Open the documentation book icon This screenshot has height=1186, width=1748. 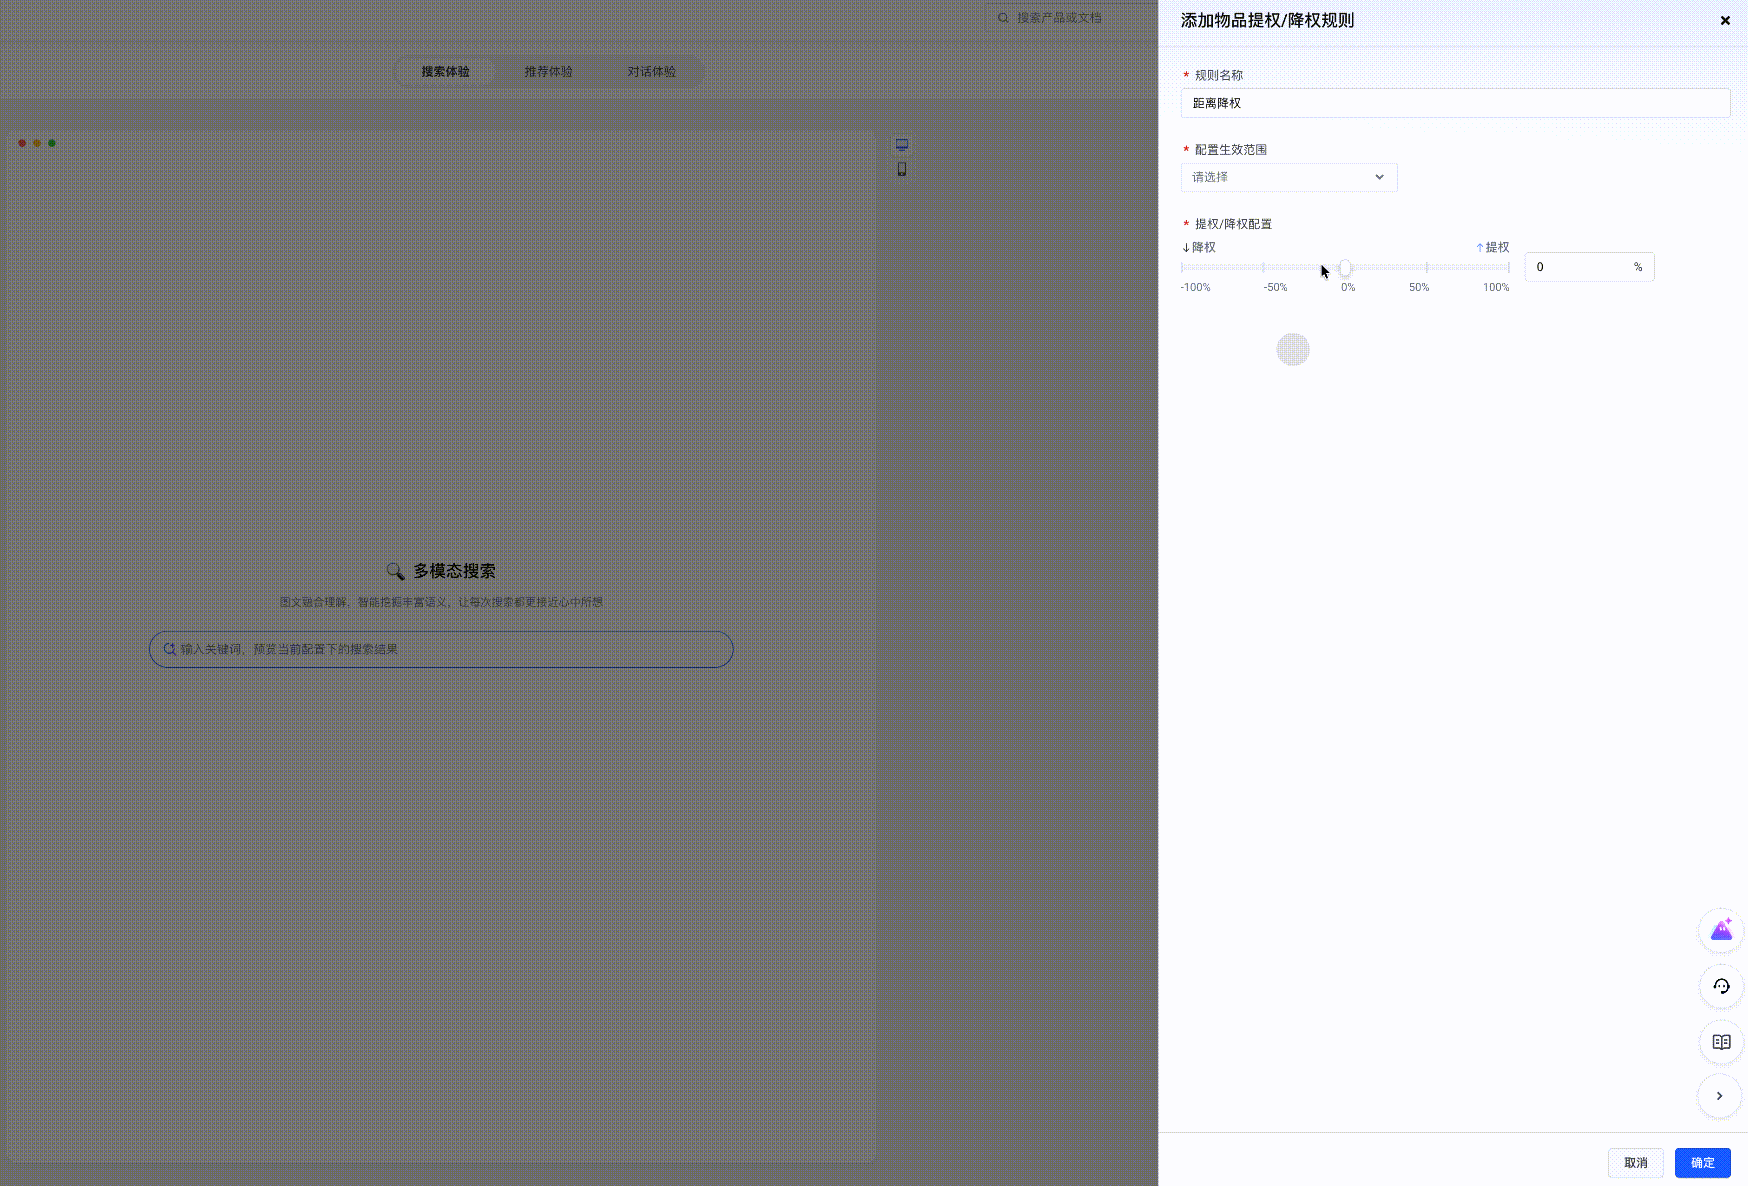pos(1721,1042)
